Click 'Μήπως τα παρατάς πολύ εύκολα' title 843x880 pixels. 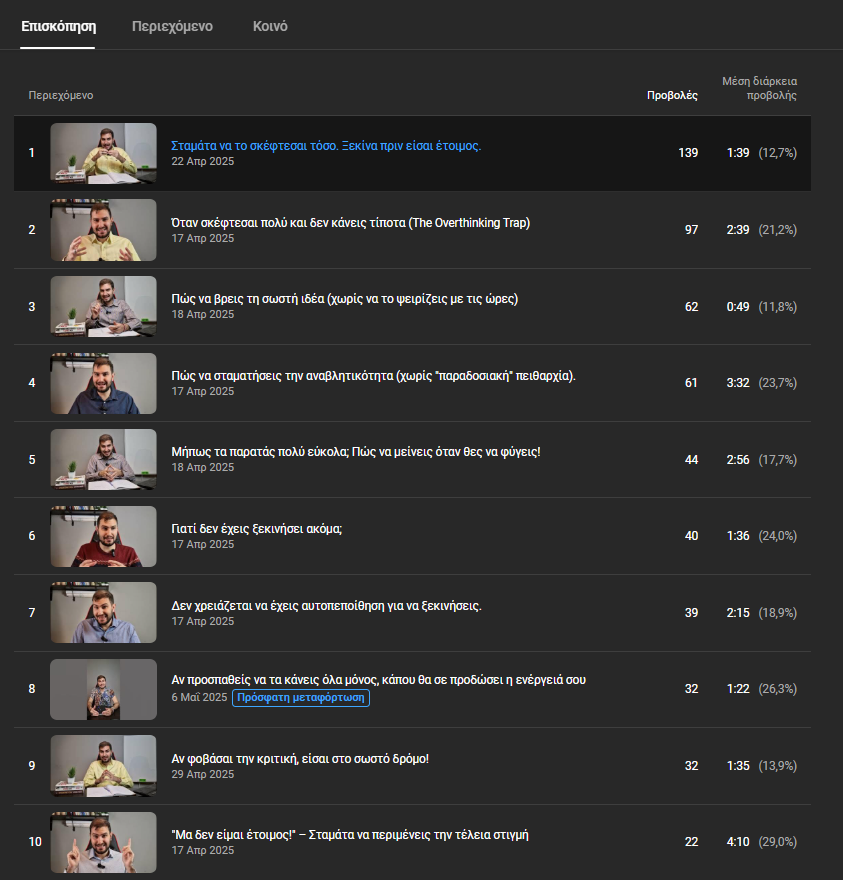(x=355, y=452)
